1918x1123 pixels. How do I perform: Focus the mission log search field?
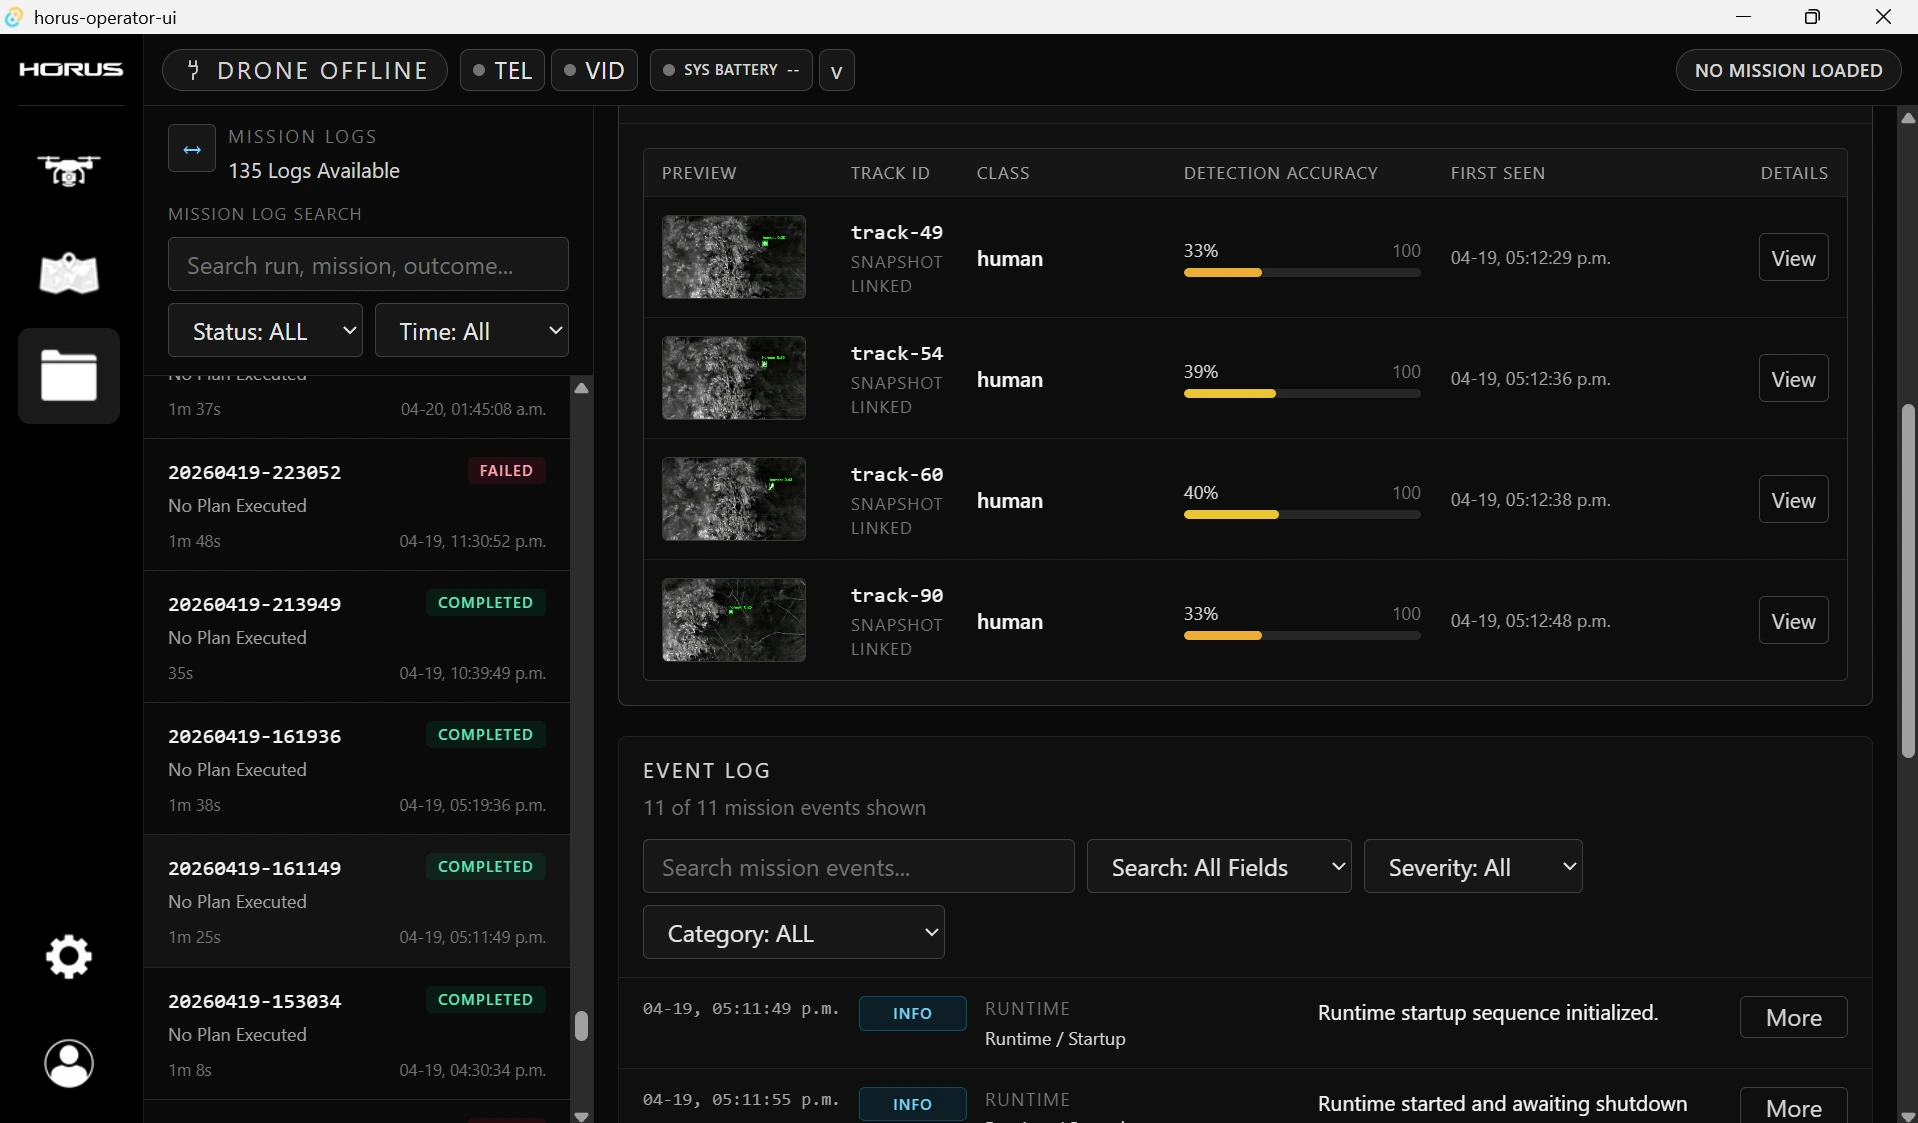[368, 265]
